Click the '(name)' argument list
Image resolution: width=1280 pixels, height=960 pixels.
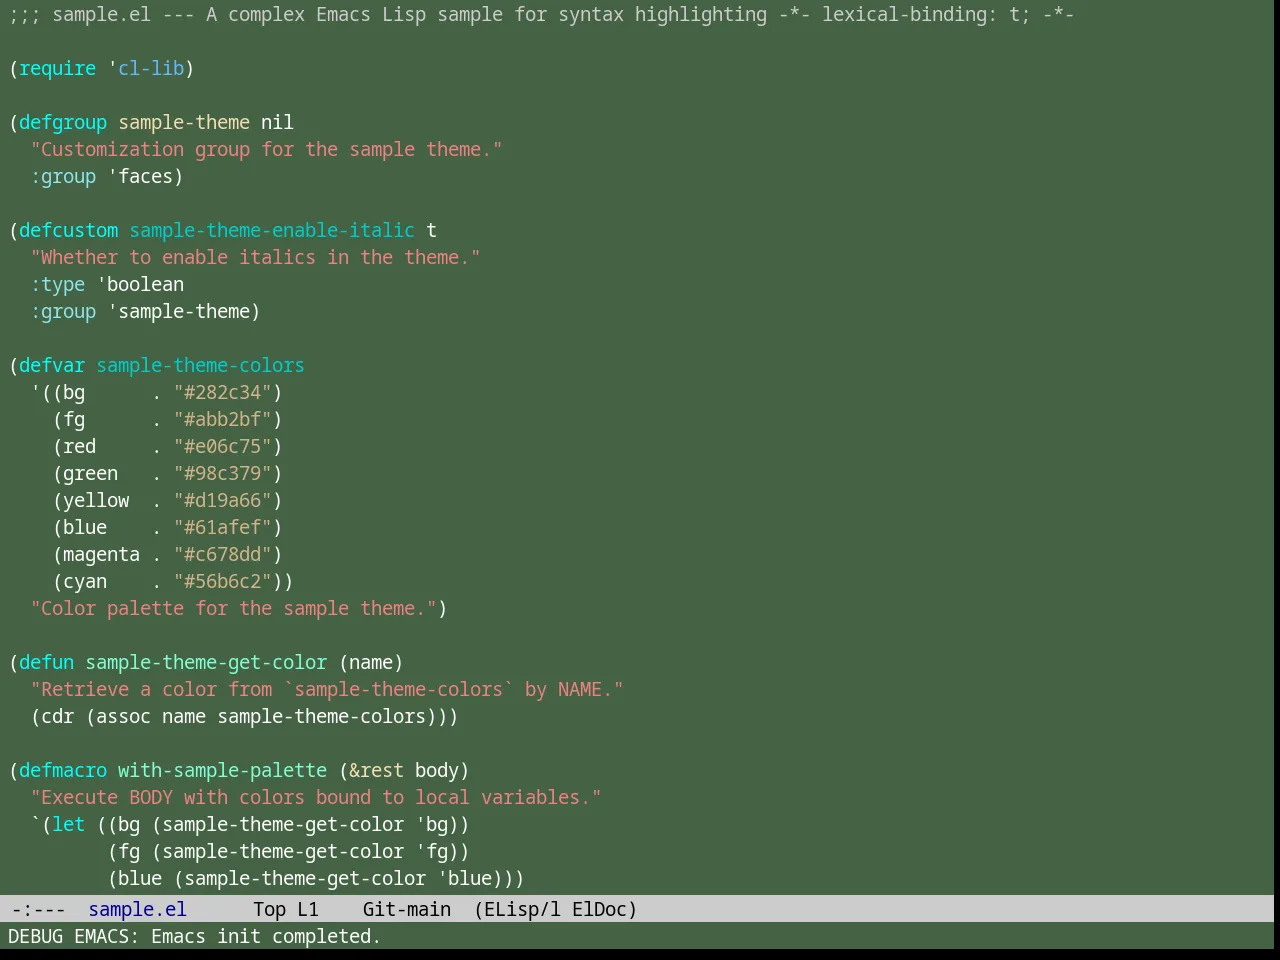(x=371, y=662)
